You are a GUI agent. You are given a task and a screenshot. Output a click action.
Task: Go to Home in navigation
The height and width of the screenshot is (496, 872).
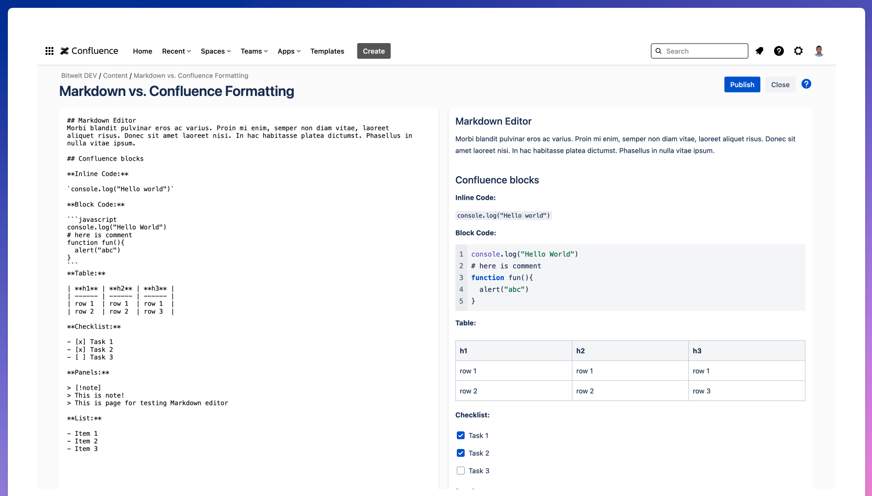143,51
